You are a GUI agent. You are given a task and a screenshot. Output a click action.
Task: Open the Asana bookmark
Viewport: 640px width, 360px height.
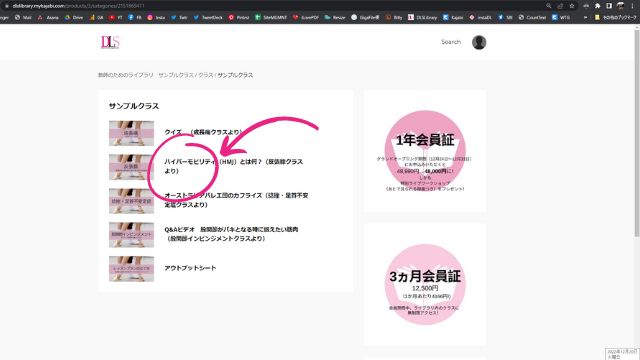[x=48, y=18]
